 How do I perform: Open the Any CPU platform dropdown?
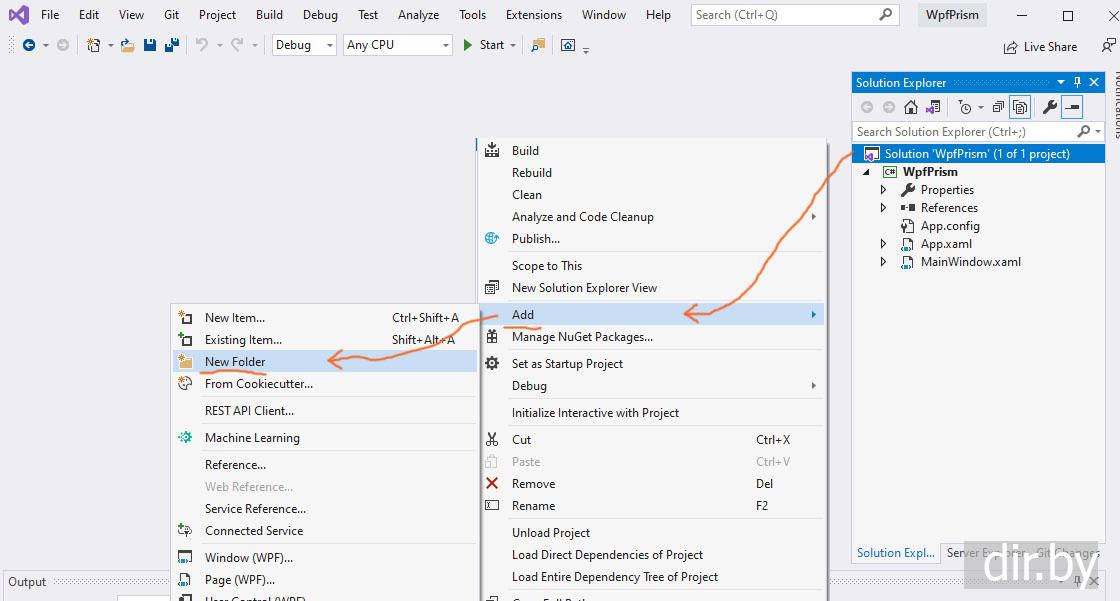(398, 45)
